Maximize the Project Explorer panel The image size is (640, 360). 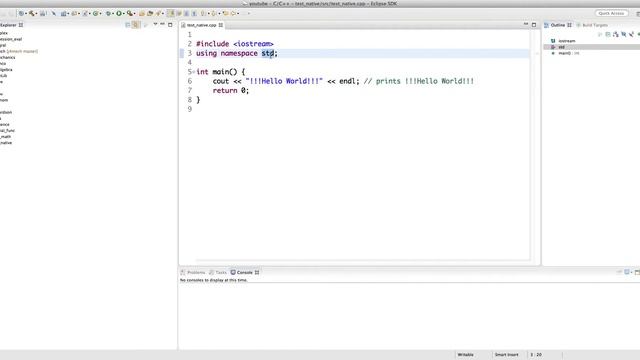point(170,25)
